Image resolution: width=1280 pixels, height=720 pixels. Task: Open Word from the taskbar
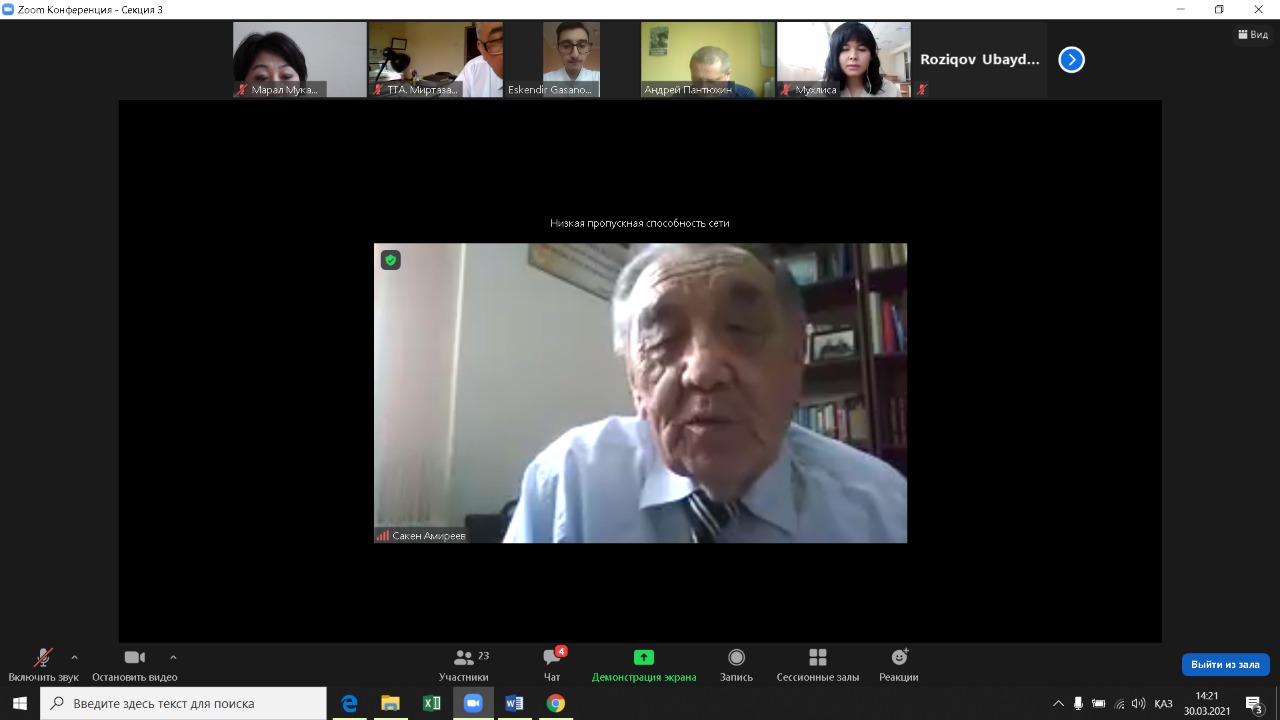514,703
